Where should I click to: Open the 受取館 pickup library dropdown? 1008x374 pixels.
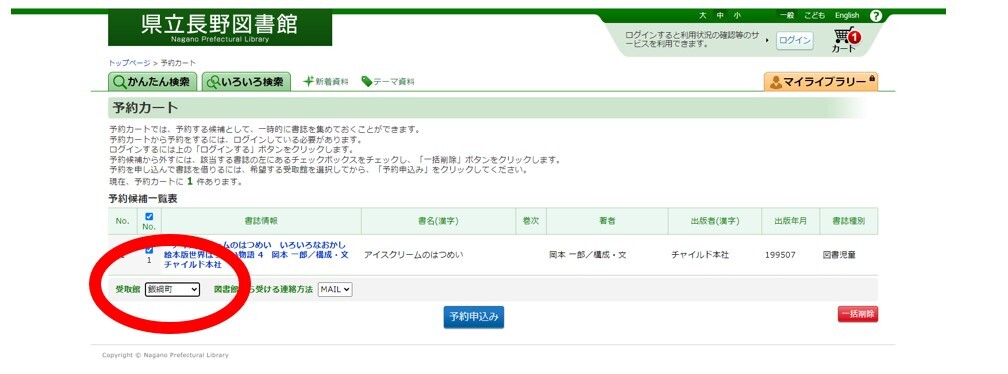[x=172, y=290]
